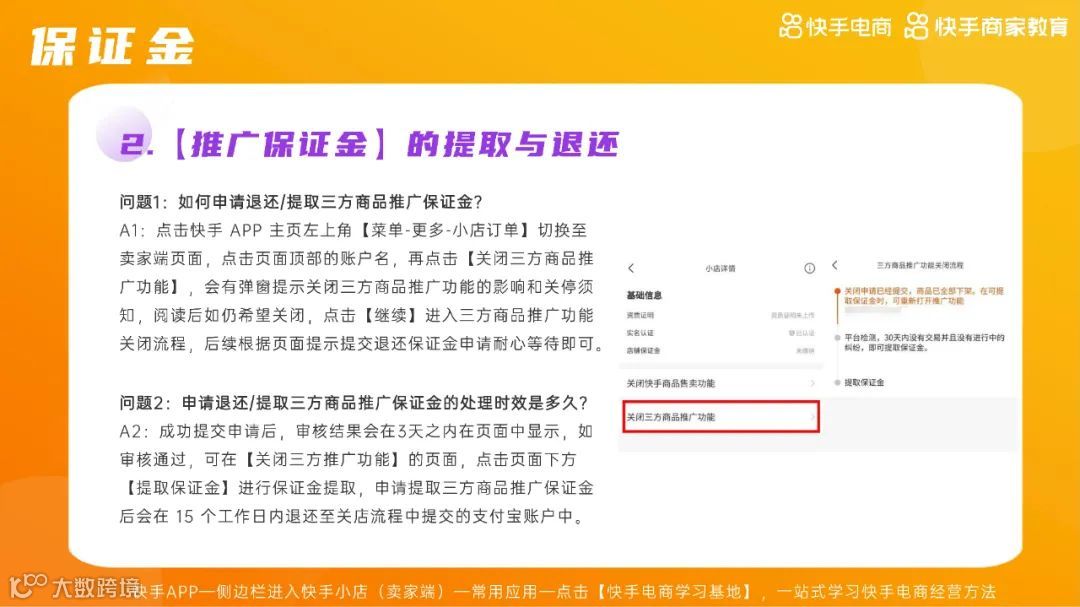Expand 关闭快手商品售卖功能 with its chevron
Screen dimensions: 1080x607
814,382
